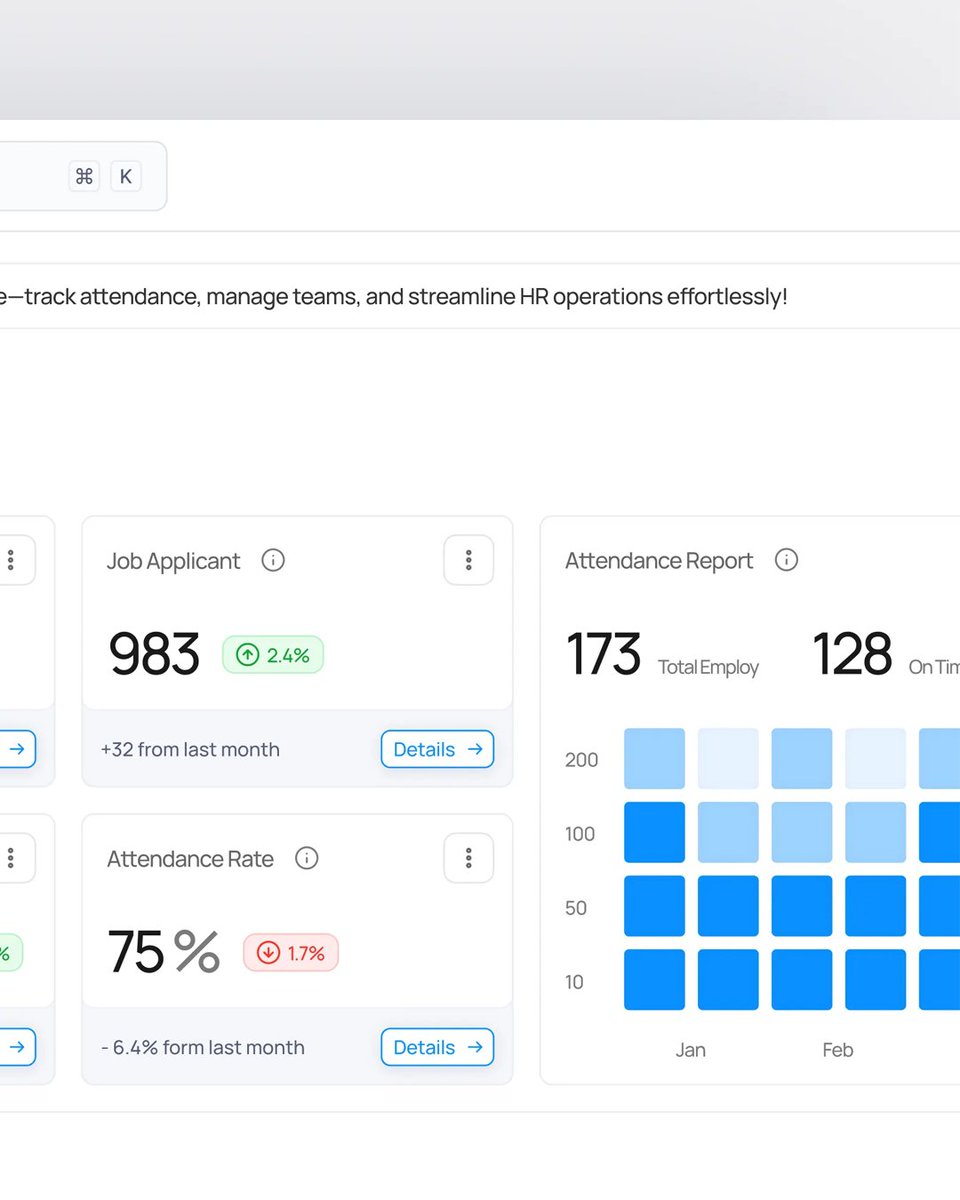960x1200 pixels.
Task: Click Details on the Job Applicant card
Action: 437,749
